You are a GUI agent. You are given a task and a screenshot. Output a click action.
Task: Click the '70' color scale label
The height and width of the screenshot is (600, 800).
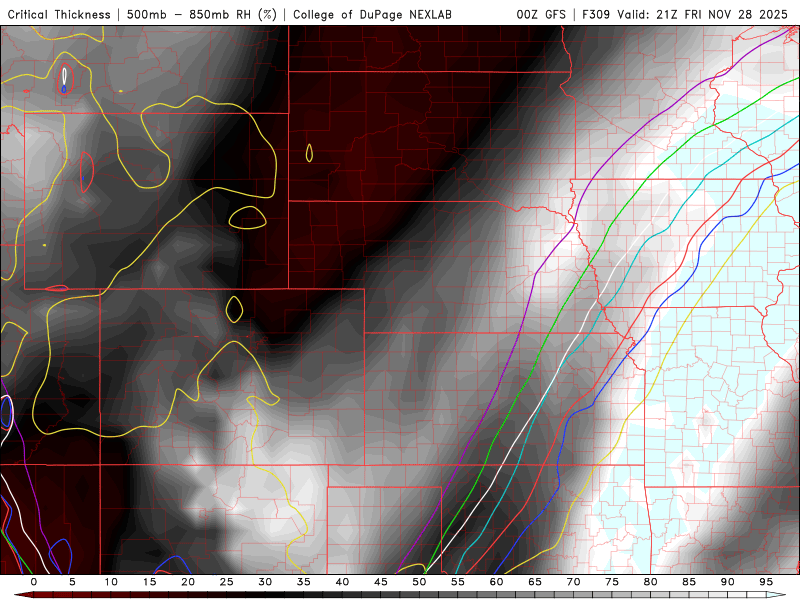573,582
